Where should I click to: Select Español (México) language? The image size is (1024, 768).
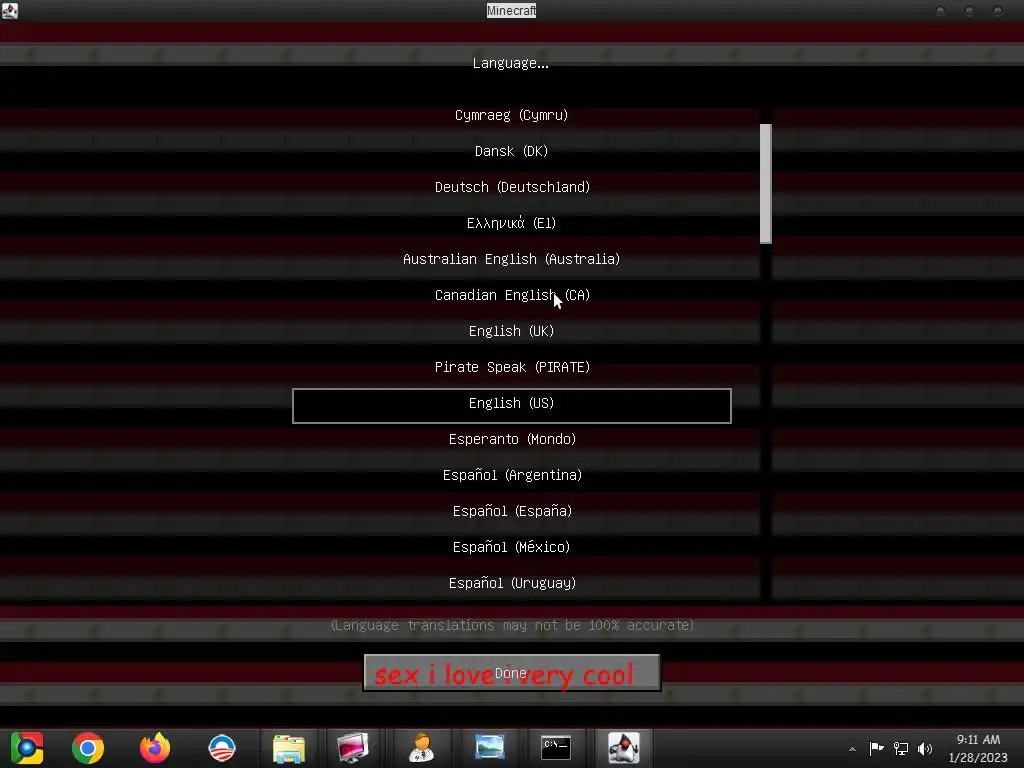click(x=511, y=547)
